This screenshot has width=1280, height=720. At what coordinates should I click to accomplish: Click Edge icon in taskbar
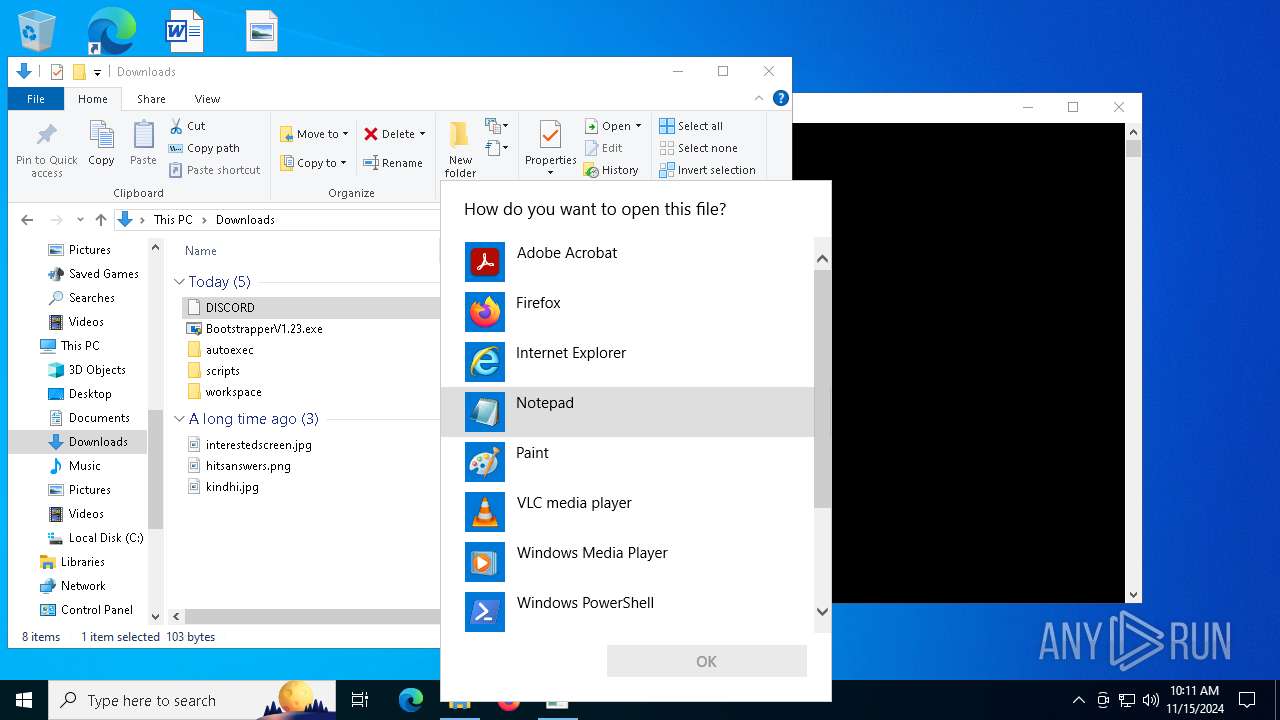tap(411, 700)
